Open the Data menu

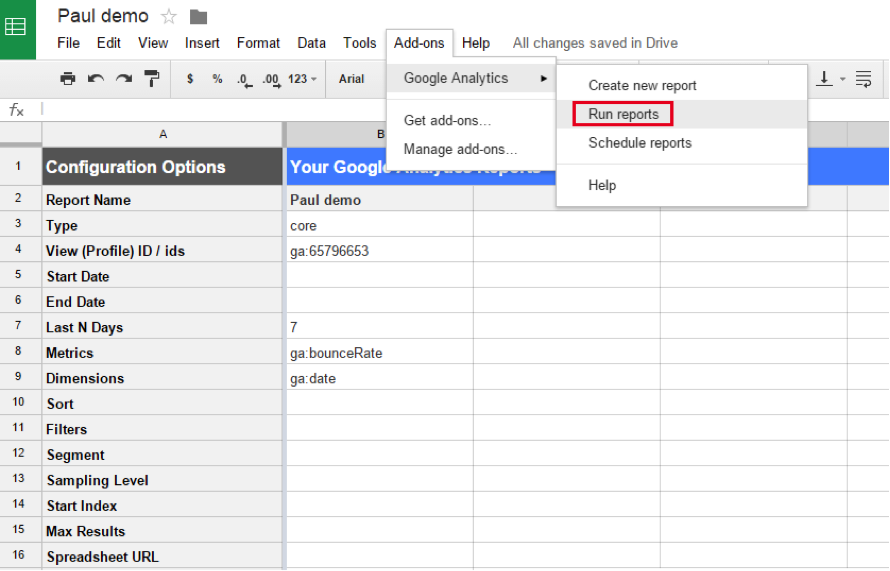click(x=312, y=43)
